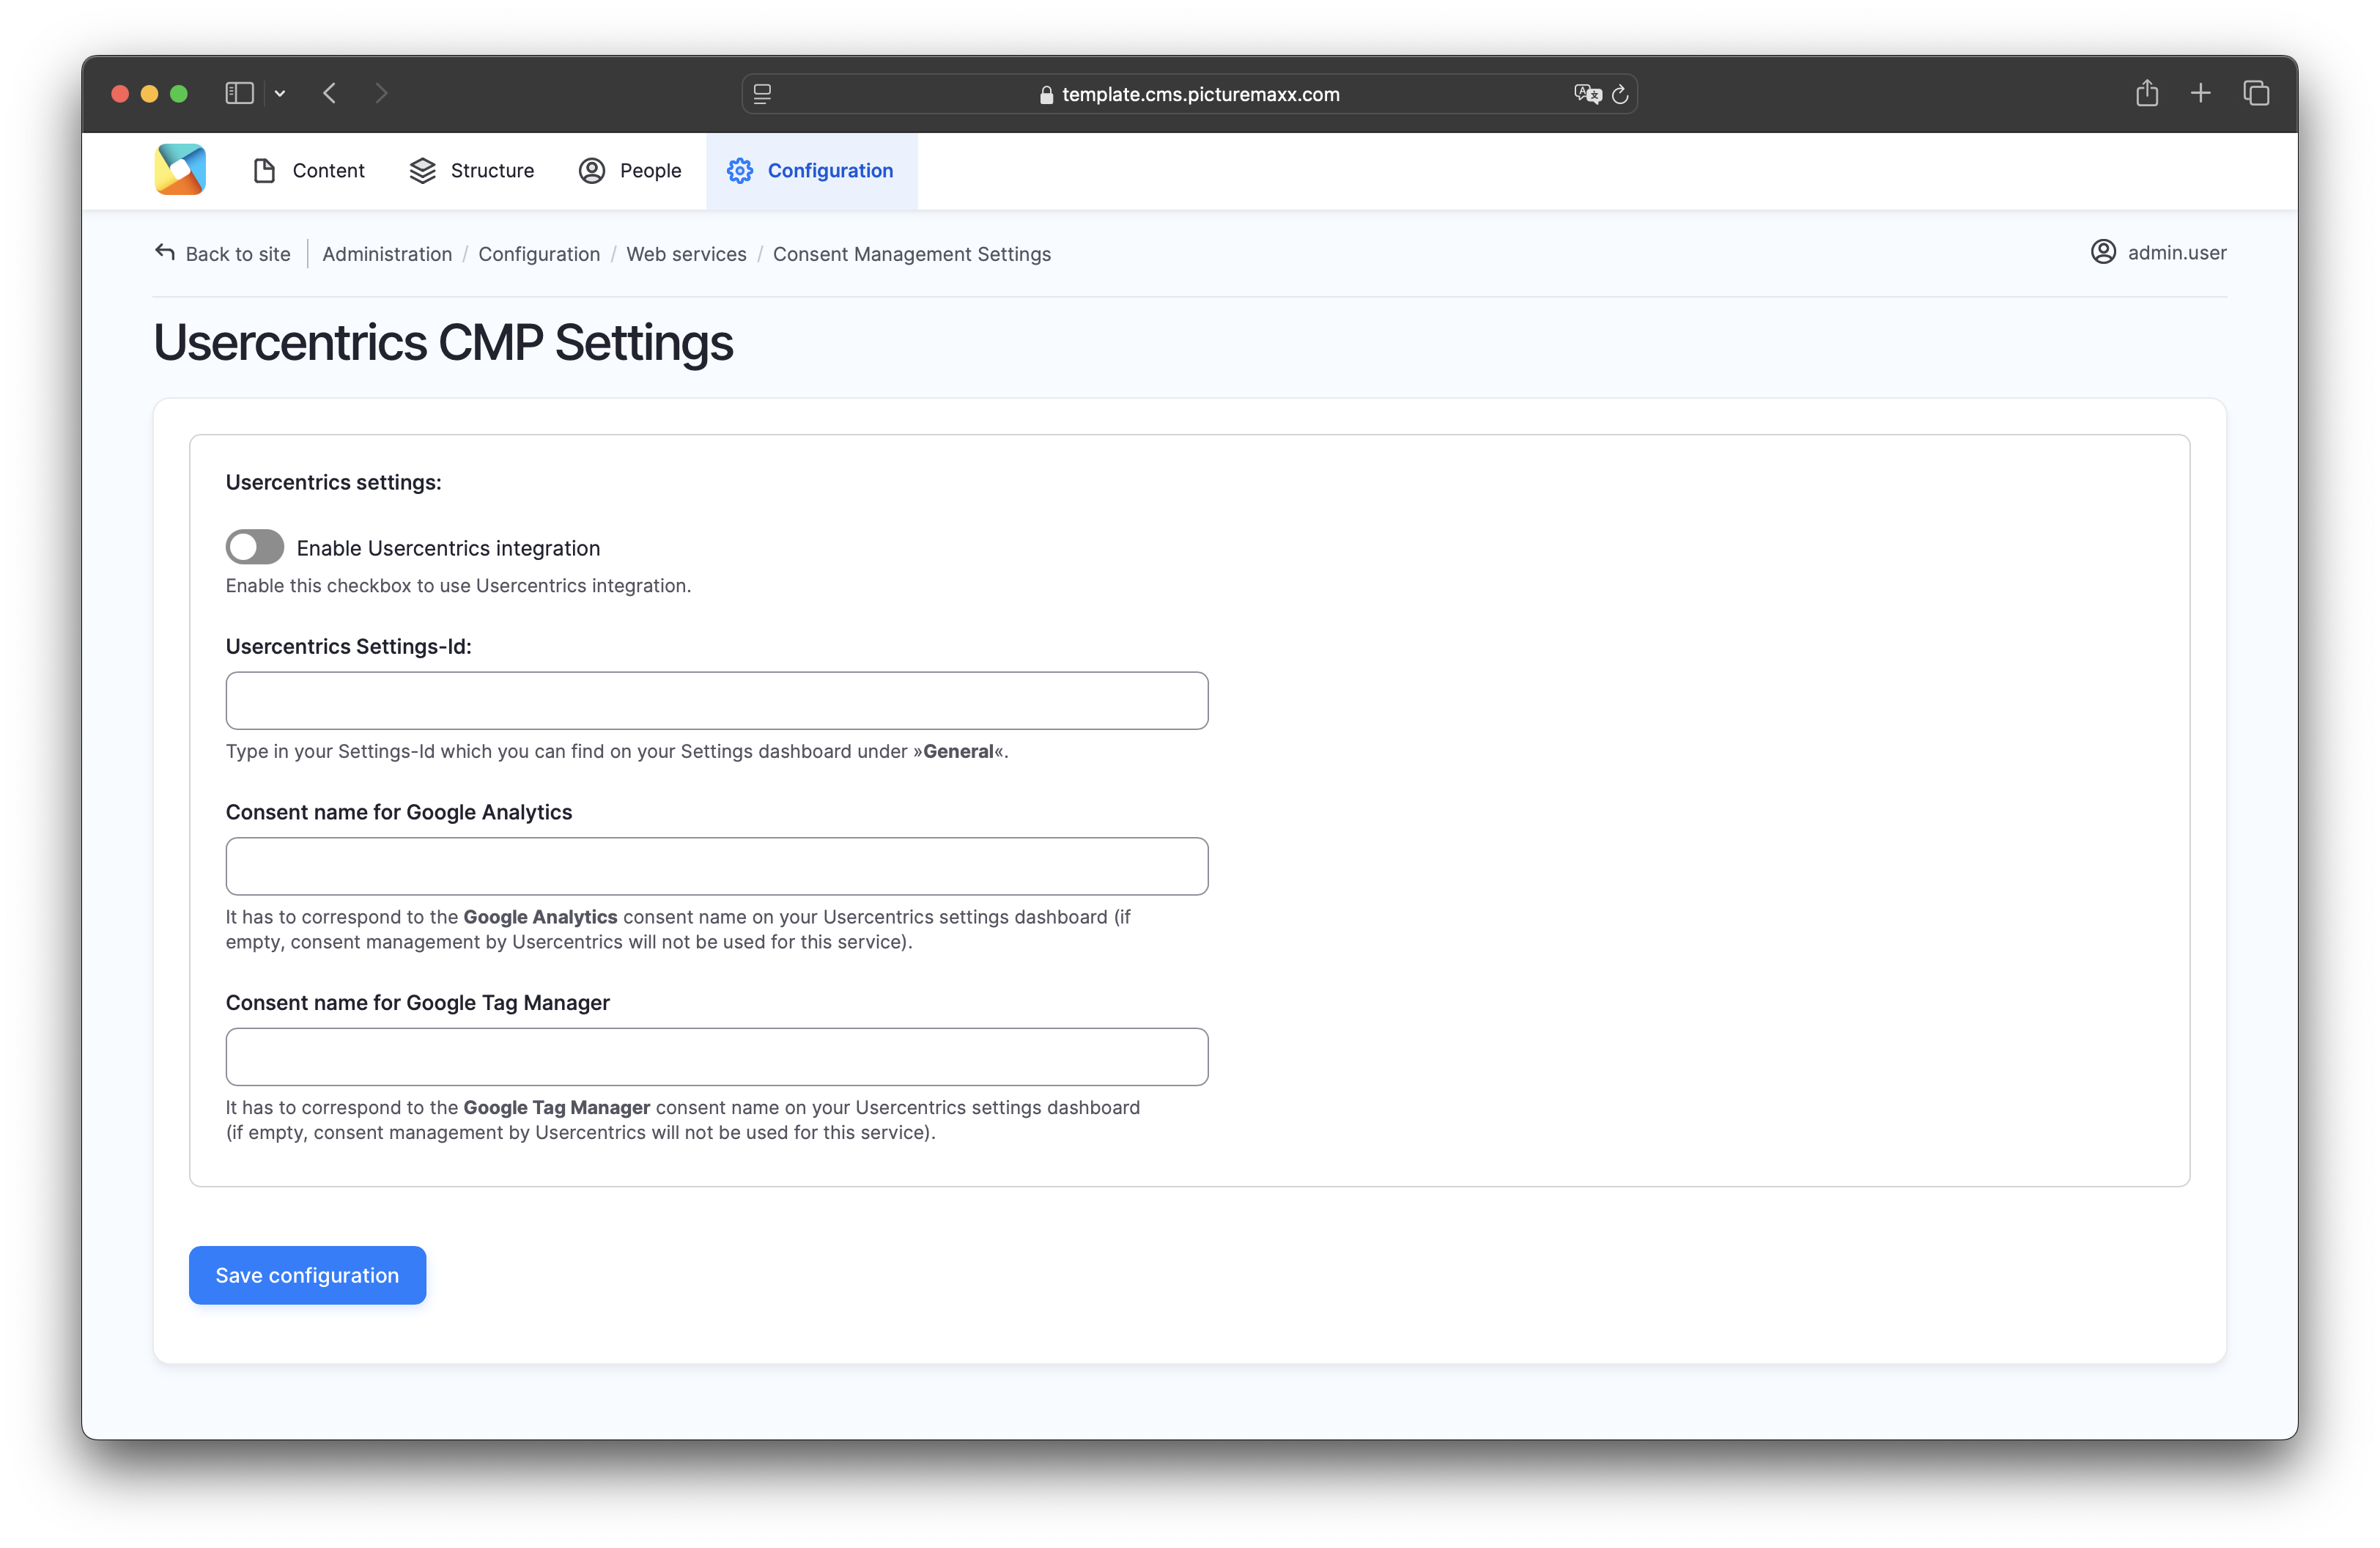Click the Usercentrics settings: legend text

[333, 482]
